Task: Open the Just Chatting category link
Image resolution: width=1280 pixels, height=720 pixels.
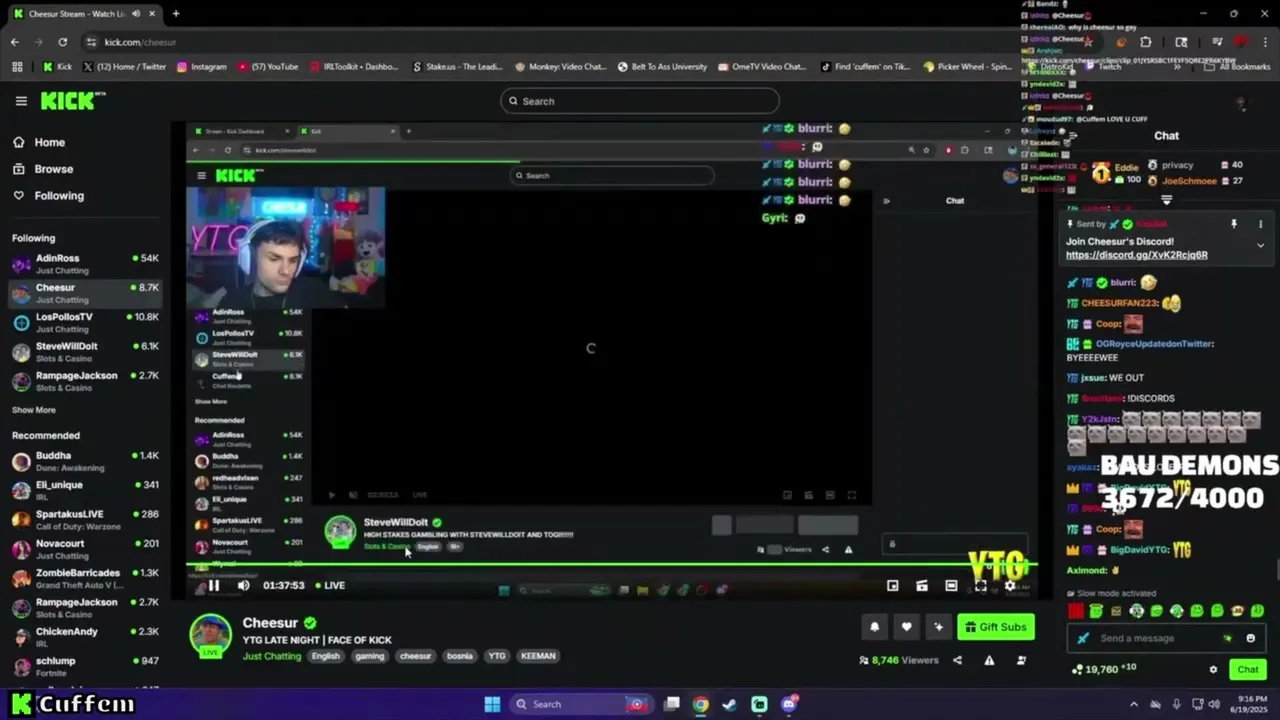Action: [x=272, y=656]
